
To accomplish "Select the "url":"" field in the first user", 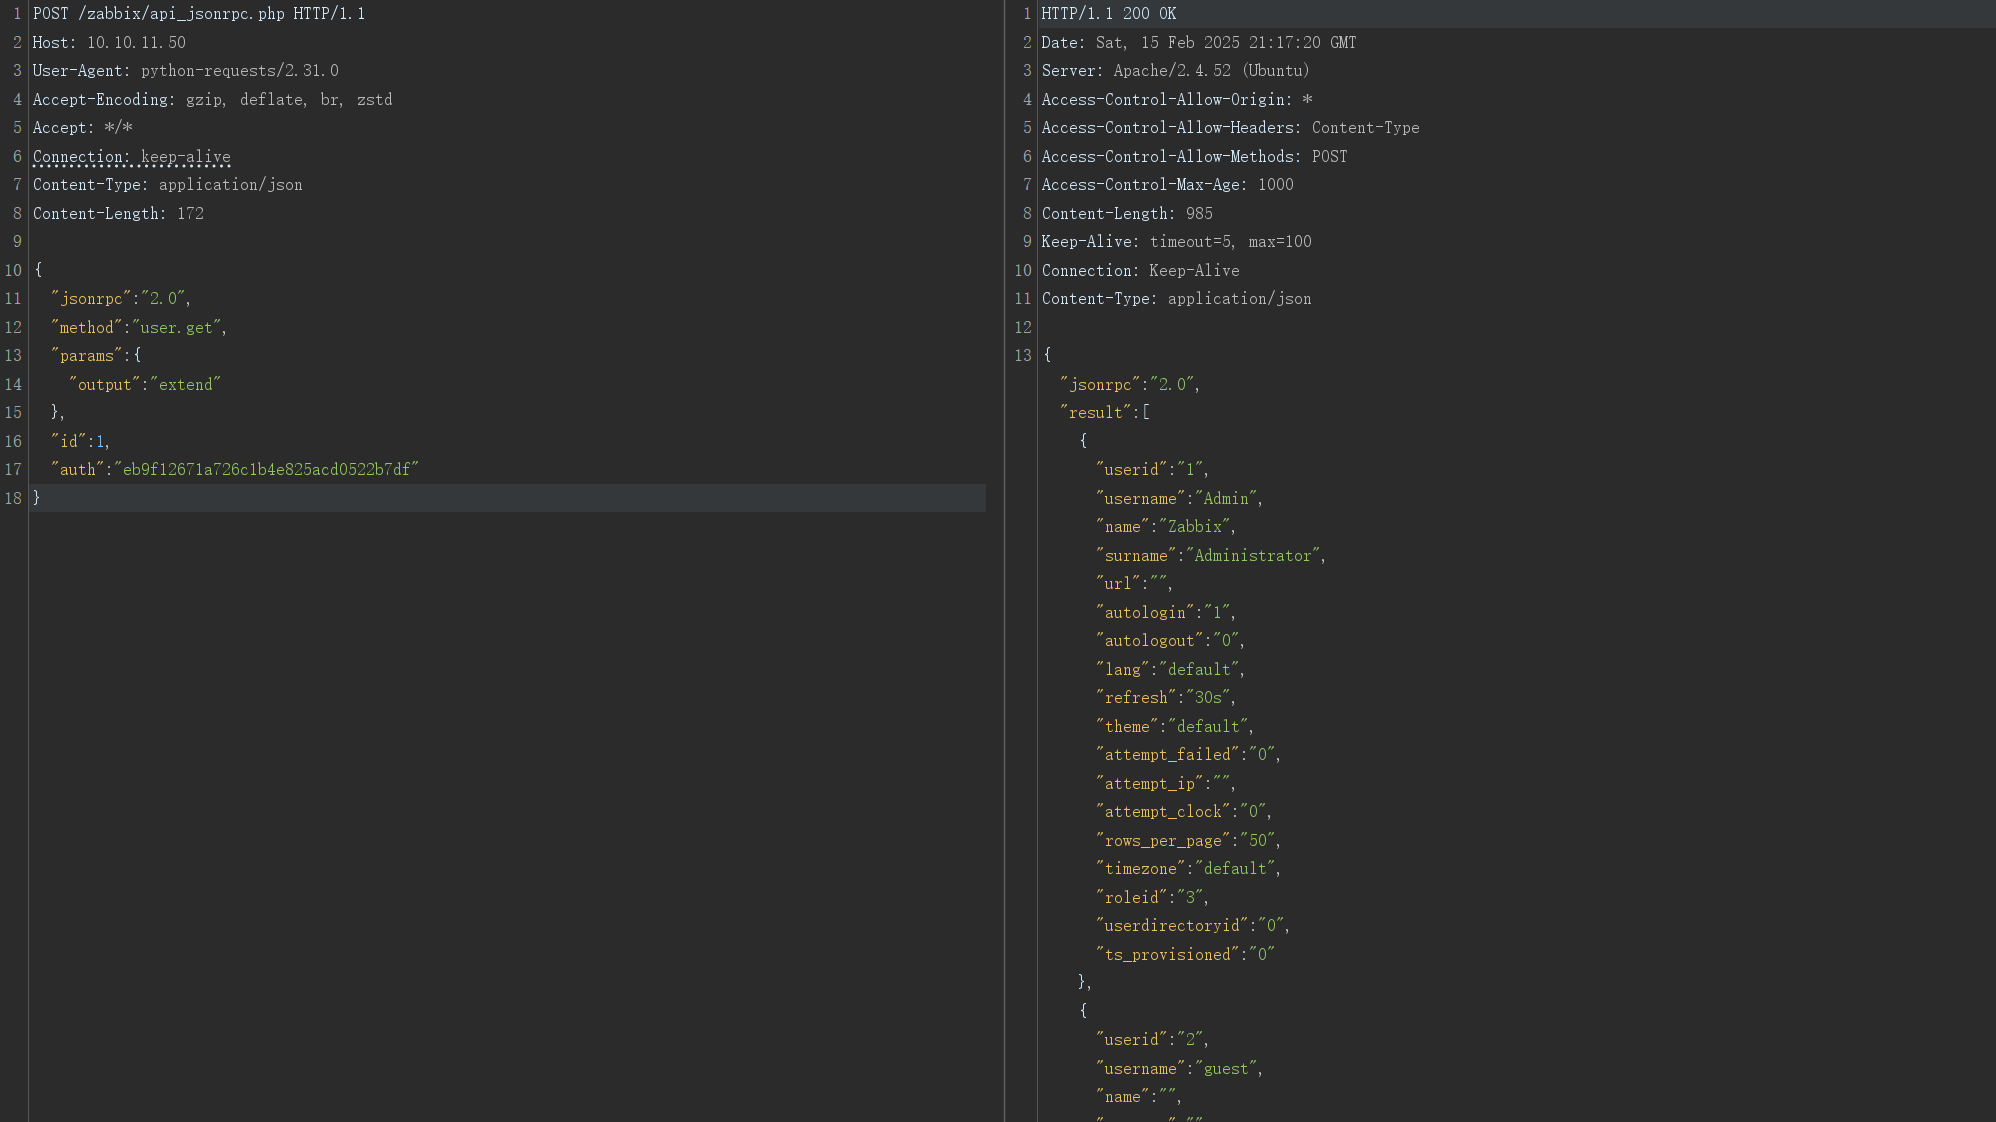I will [x=1134, y=584].
